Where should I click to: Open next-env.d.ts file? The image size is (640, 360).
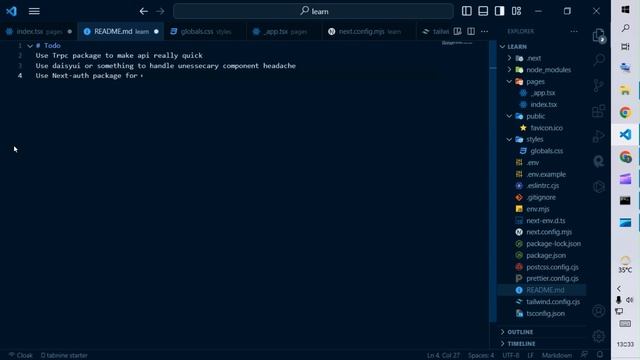pyautogui.click(x=546, y=221)
